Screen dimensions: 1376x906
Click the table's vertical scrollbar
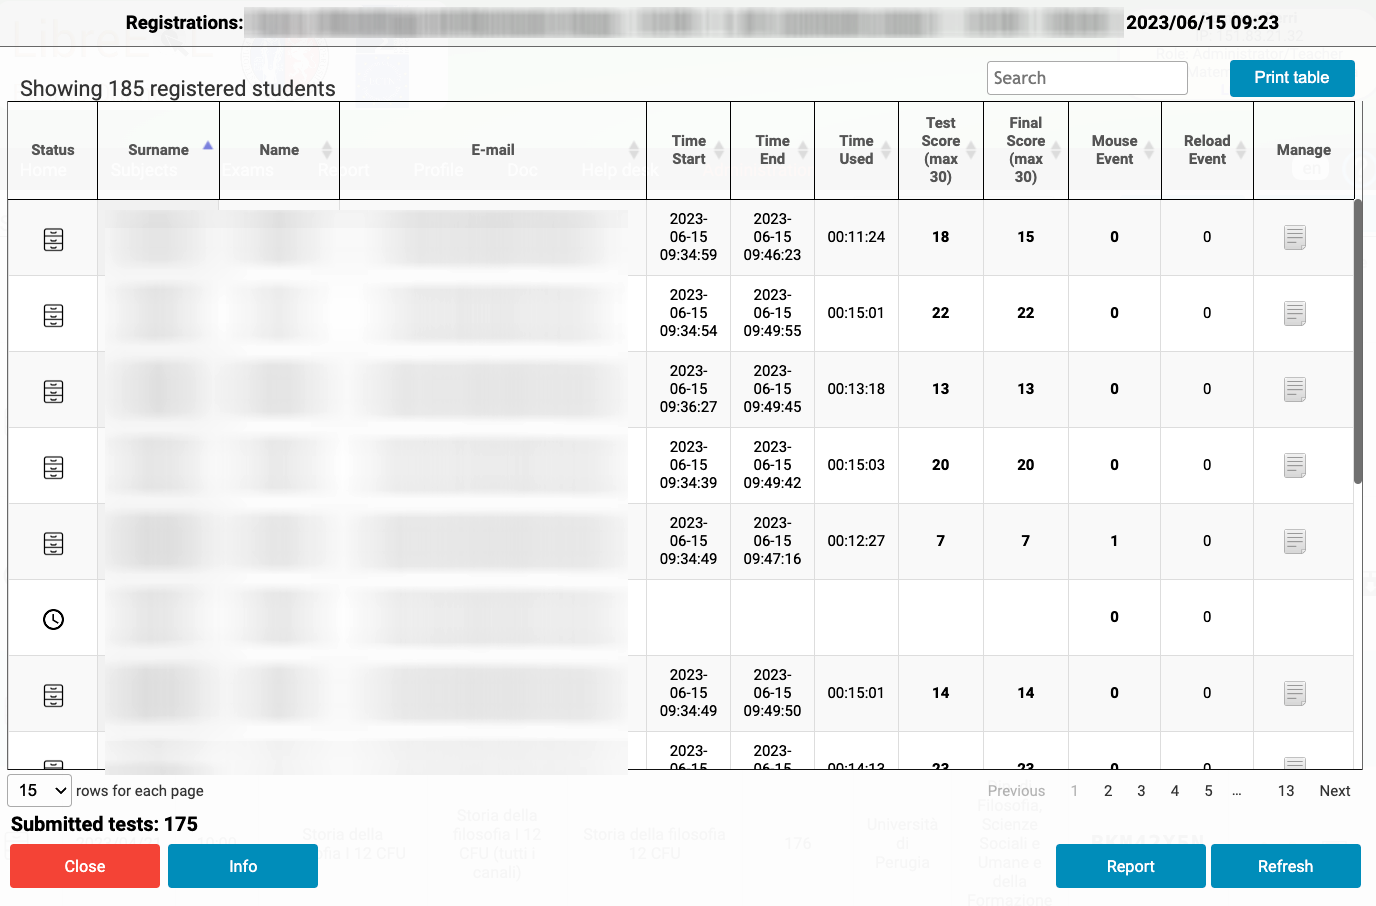pyautogui.click(x=1357, y=340)
